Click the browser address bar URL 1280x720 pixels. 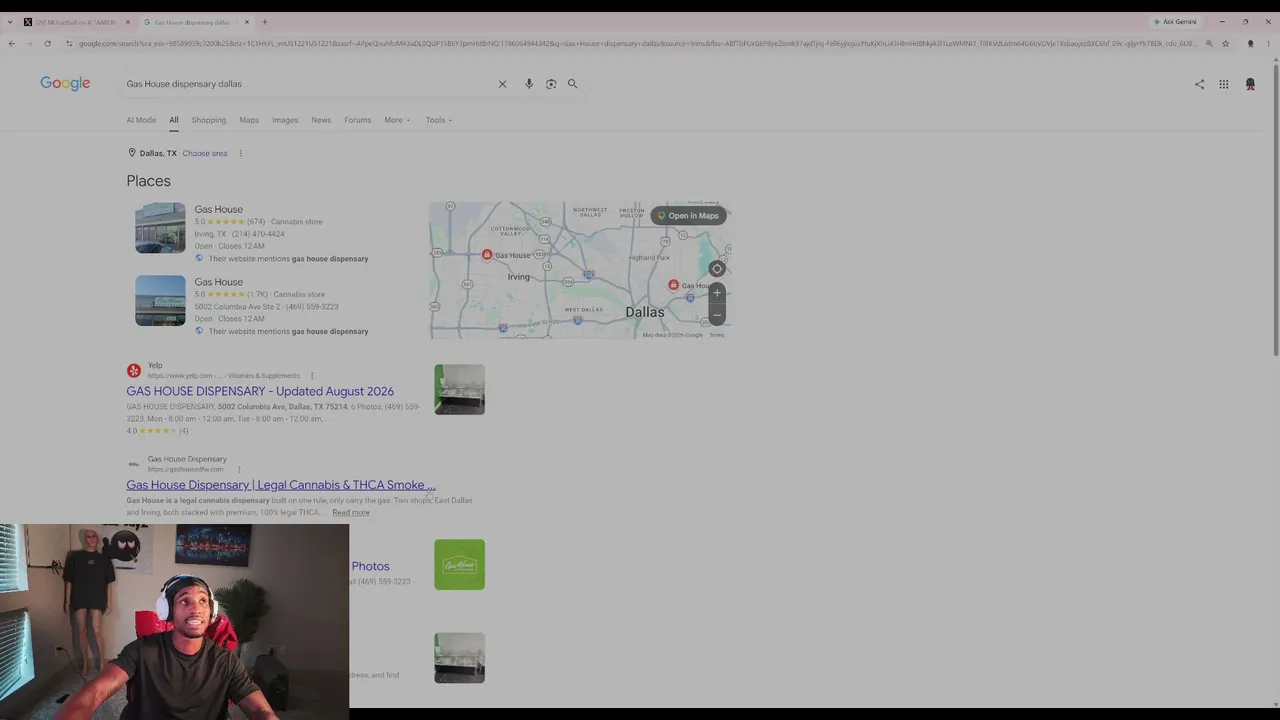[636, 44]
